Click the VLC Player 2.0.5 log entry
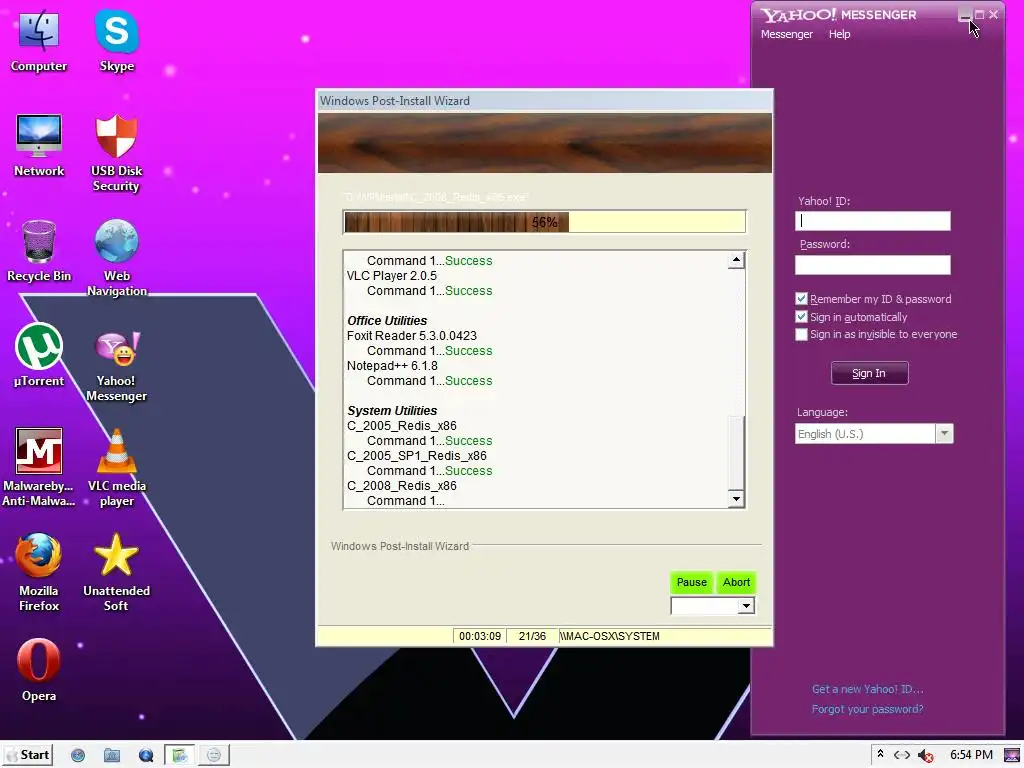This screenshot has height=768, width=1024. point(392,276)
